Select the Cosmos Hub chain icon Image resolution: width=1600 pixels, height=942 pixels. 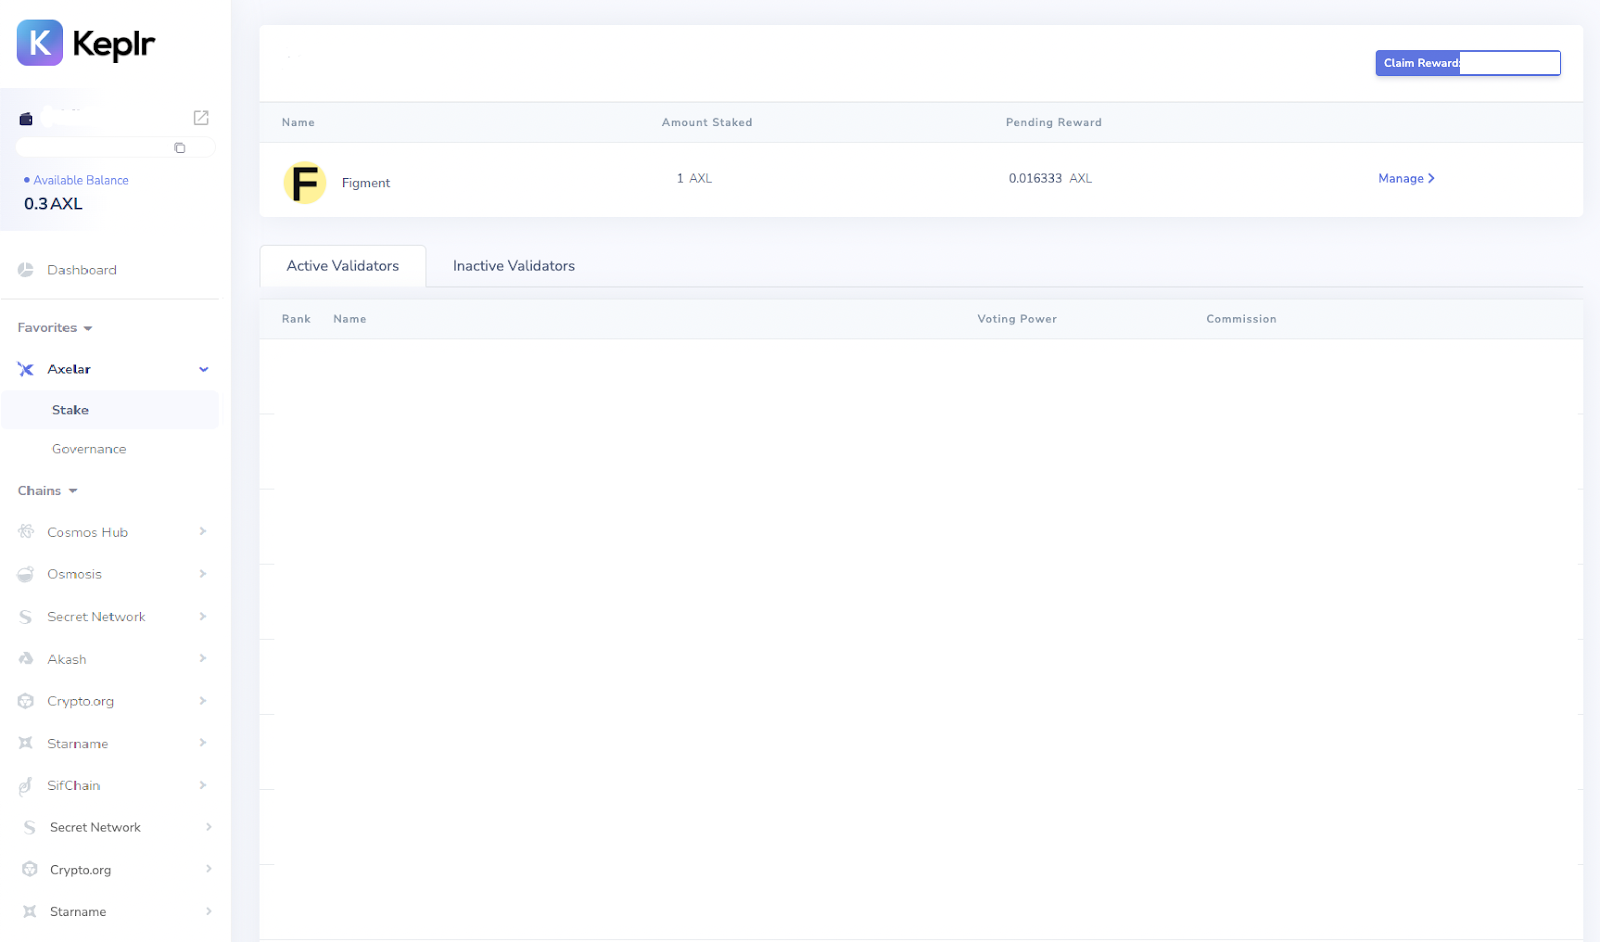click(25, 531)
